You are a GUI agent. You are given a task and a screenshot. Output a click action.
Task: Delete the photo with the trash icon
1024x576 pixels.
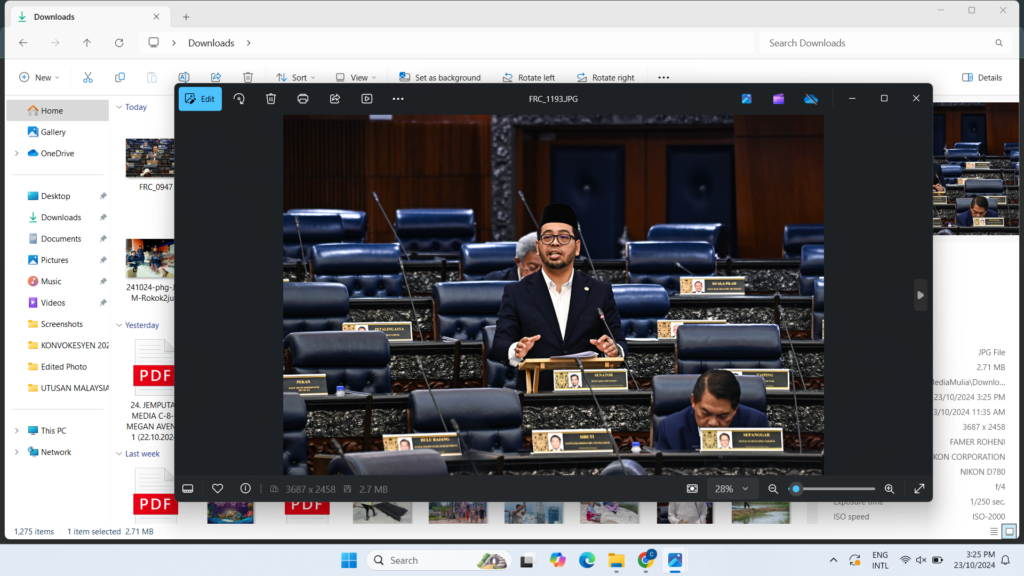tap(271, 99)
